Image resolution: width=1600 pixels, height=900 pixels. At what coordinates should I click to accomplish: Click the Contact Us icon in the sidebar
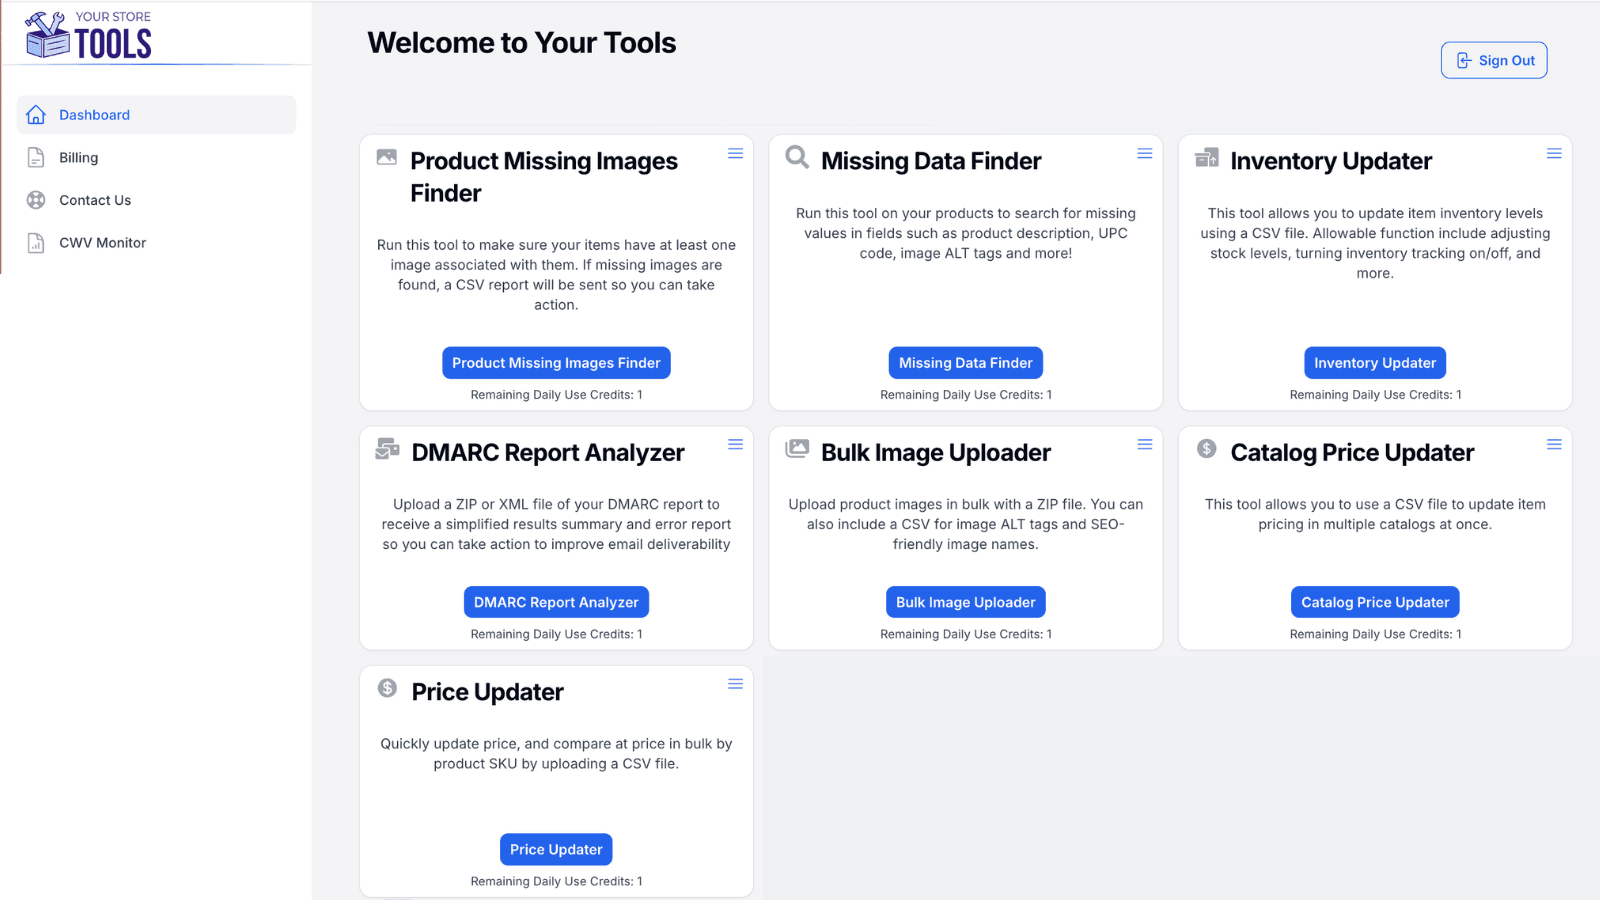35,200
